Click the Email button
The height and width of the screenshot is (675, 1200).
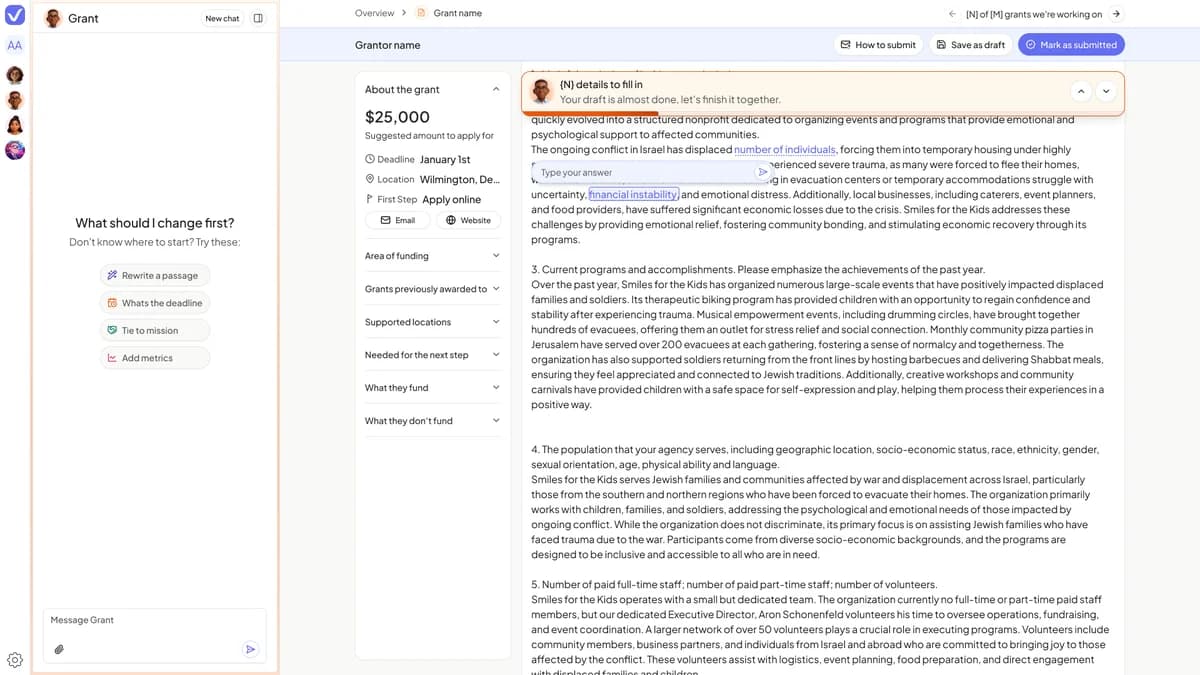398,220
